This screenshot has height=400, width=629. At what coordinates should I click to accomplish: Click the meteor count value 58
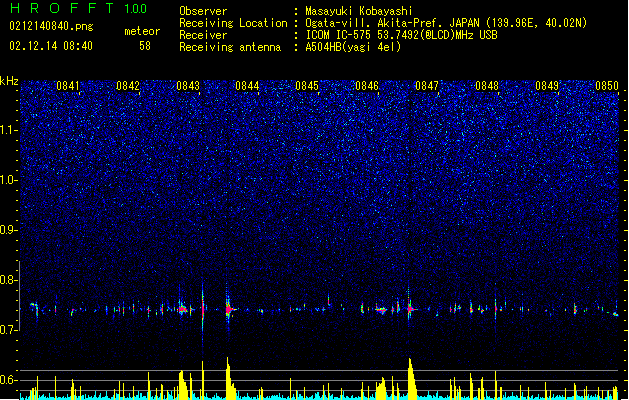(145, 46)
